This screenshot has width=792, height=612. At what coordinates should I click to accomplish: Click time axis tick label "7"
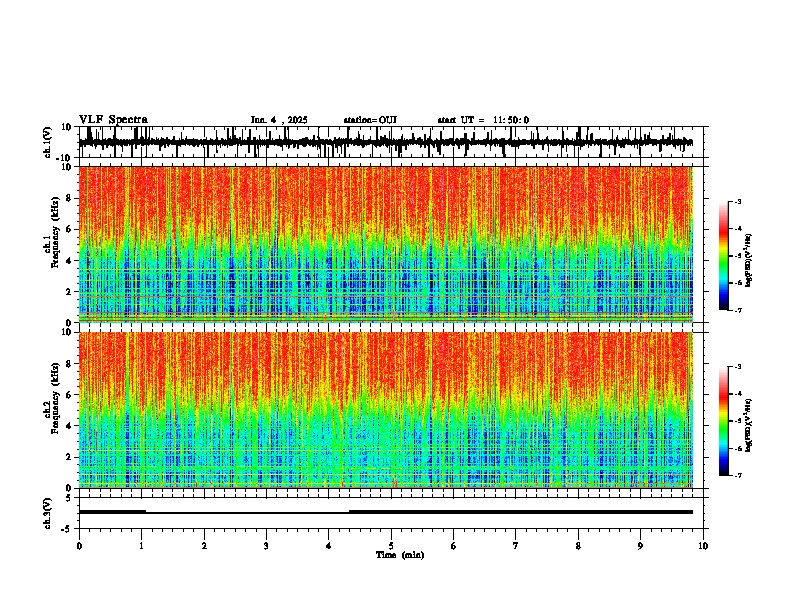(516, 546)
